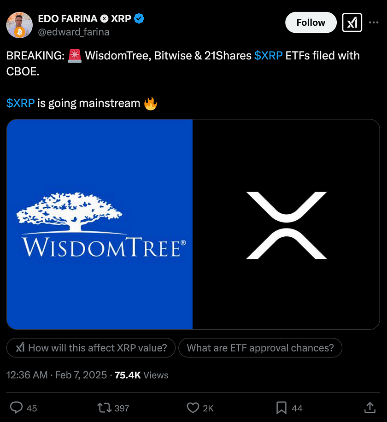Click the reply speech bubble icon

click(16, 407)
